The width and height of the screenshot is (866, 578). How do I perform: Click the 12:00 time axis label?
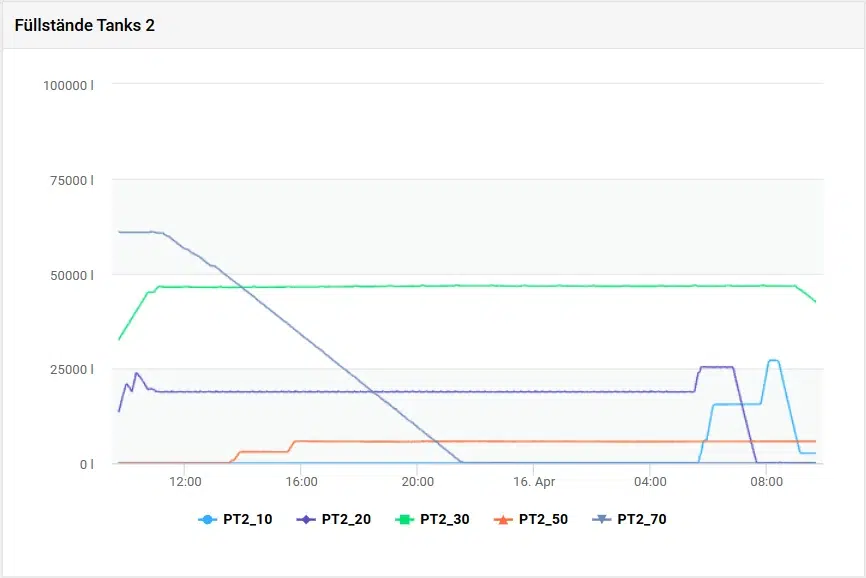point(185,481)
